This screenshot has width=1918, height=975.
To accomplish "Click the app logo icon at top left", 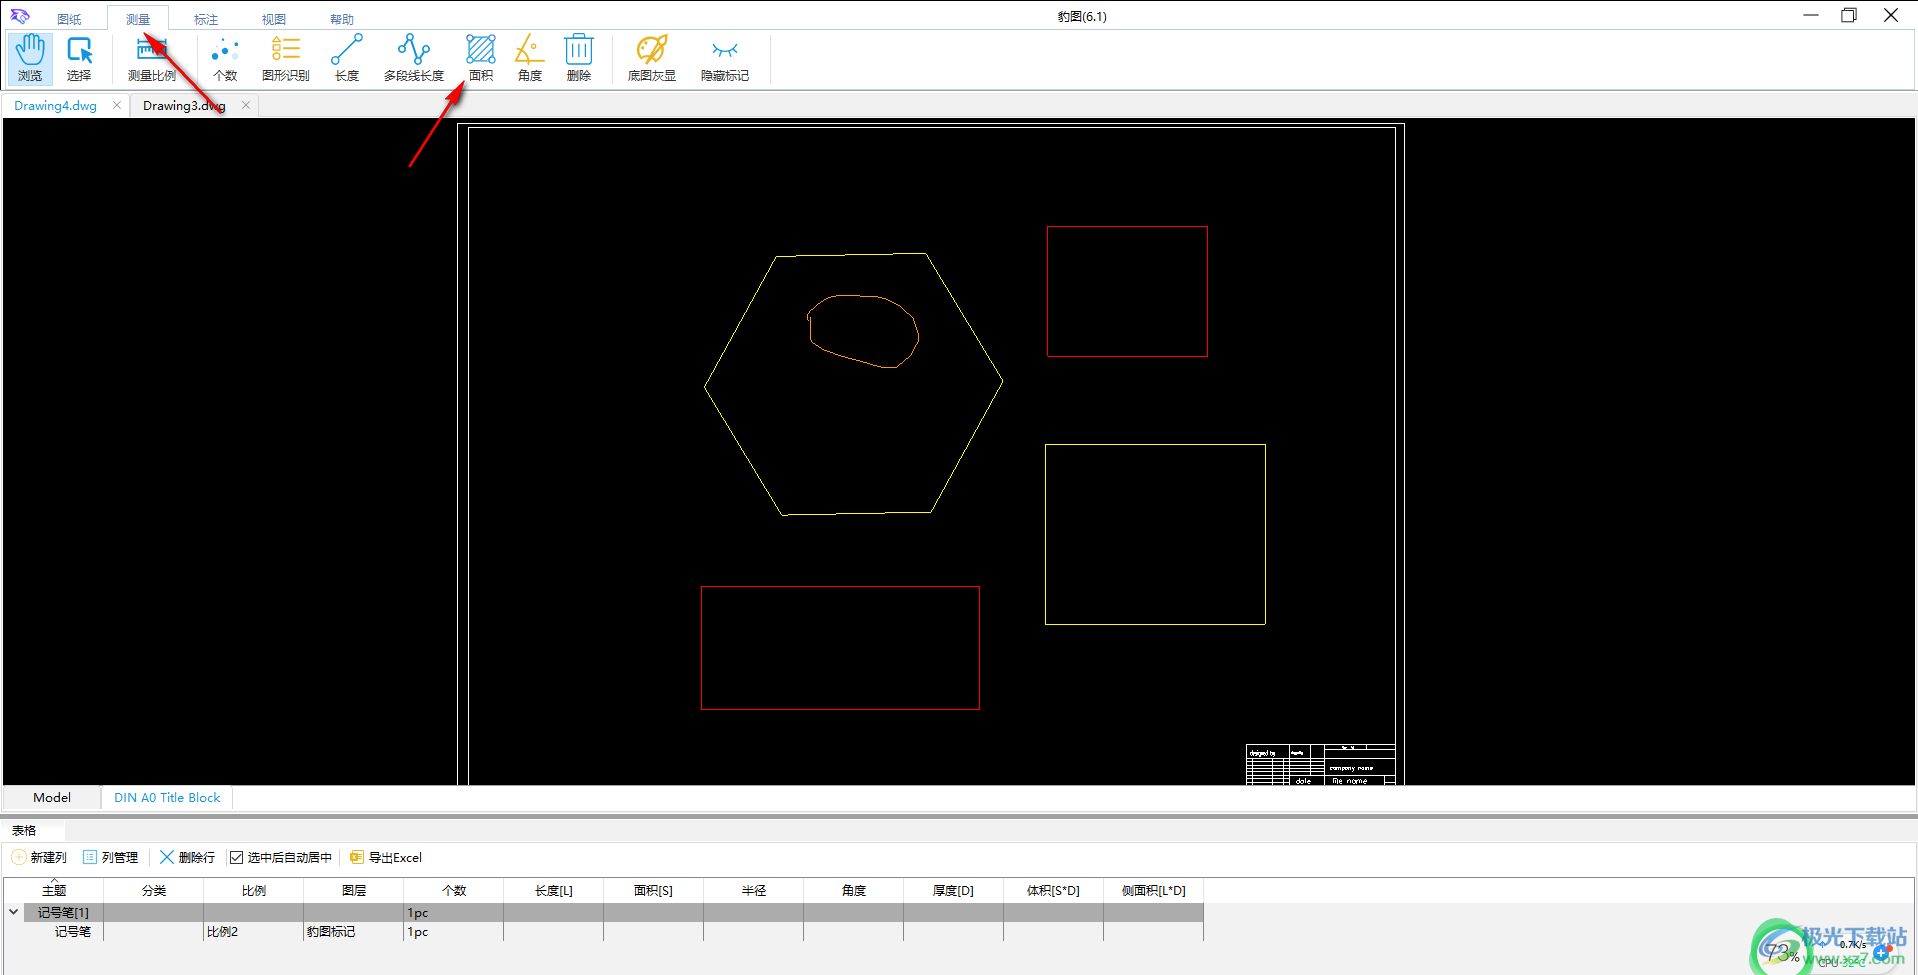I will pos(20,17).
